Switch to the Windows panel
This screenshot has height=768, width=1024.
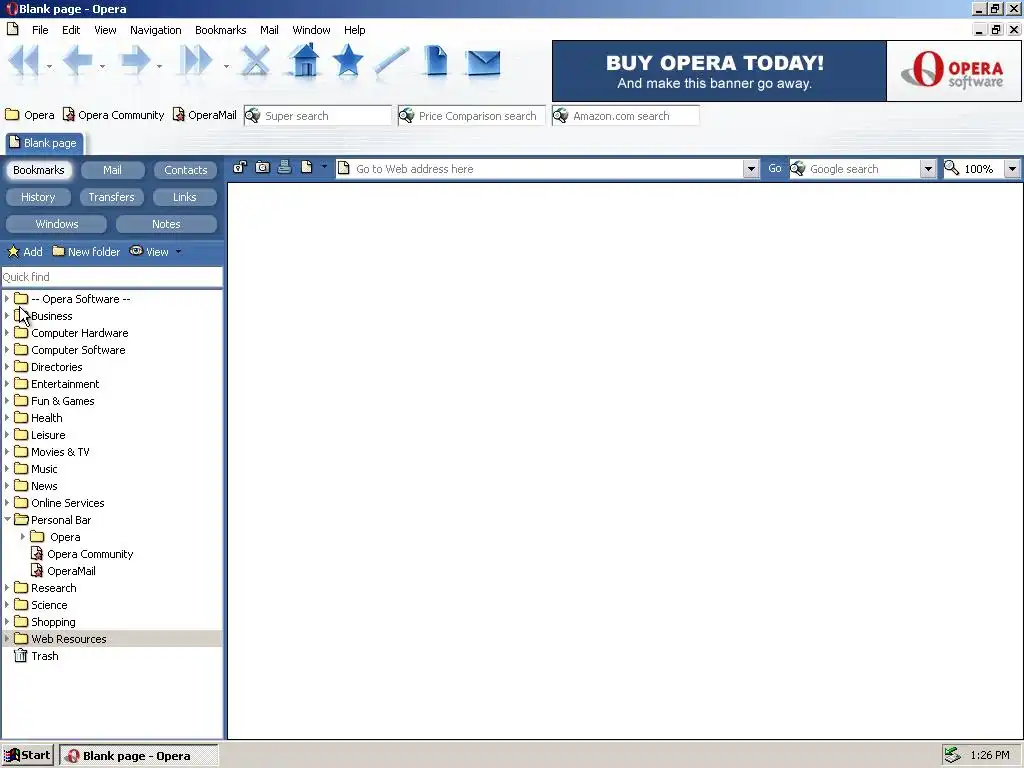click(56, 224)
